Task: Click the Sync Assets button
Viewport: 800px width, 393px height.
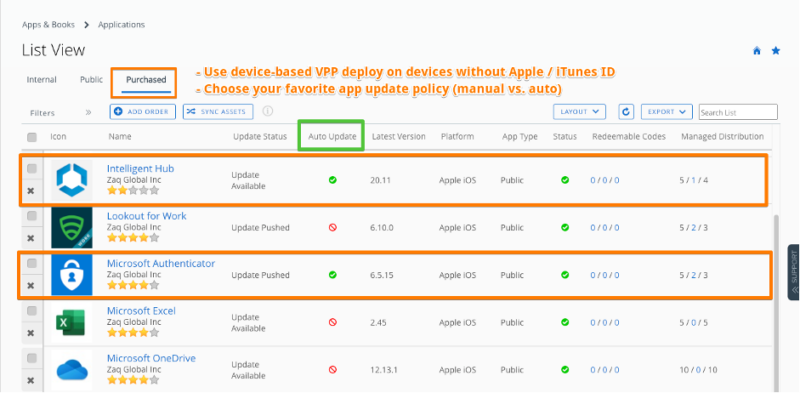Action: pyautogui.click(x=218, y=112)
